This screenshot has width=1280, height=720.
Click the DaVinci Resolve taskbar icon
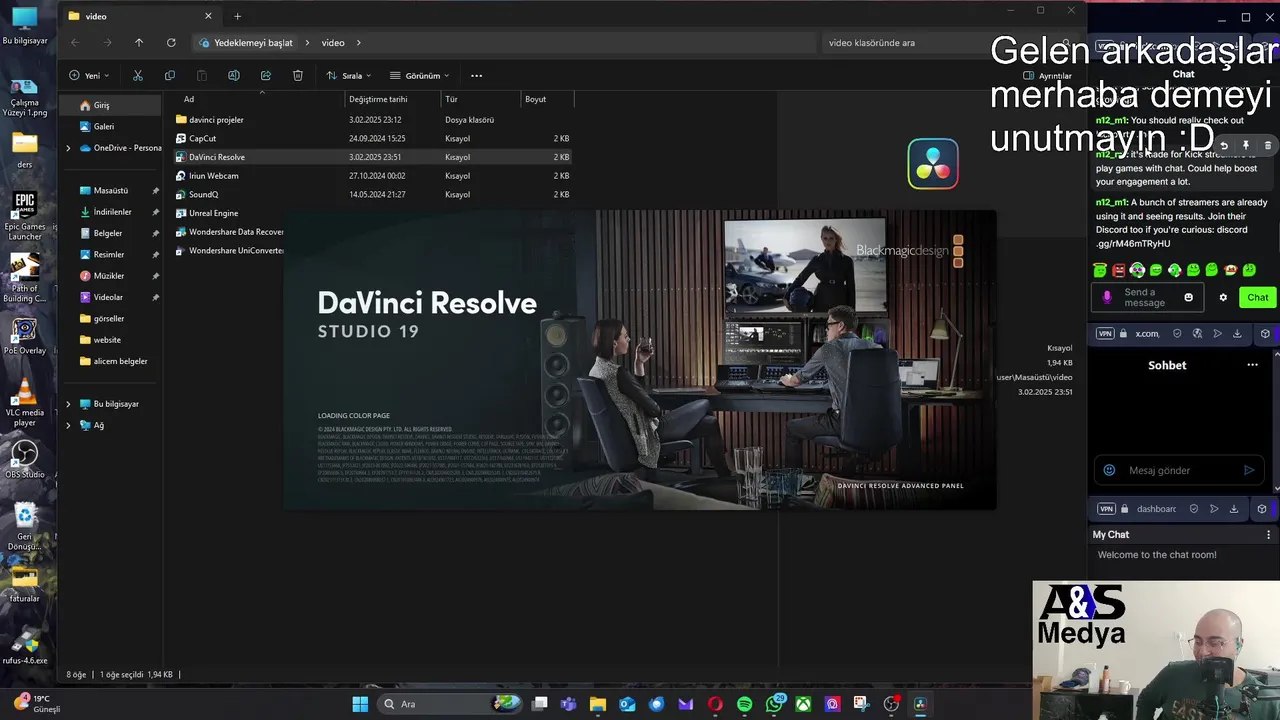(920, 704)
